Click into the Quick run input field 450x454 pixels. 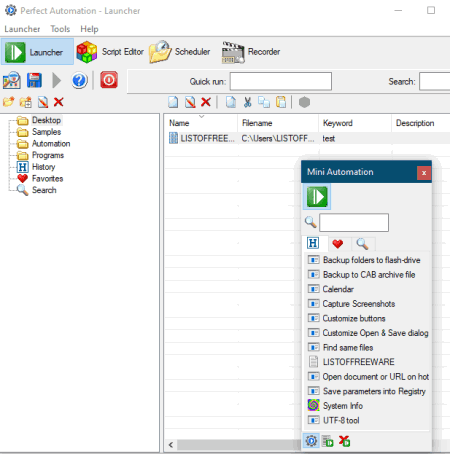281,81
